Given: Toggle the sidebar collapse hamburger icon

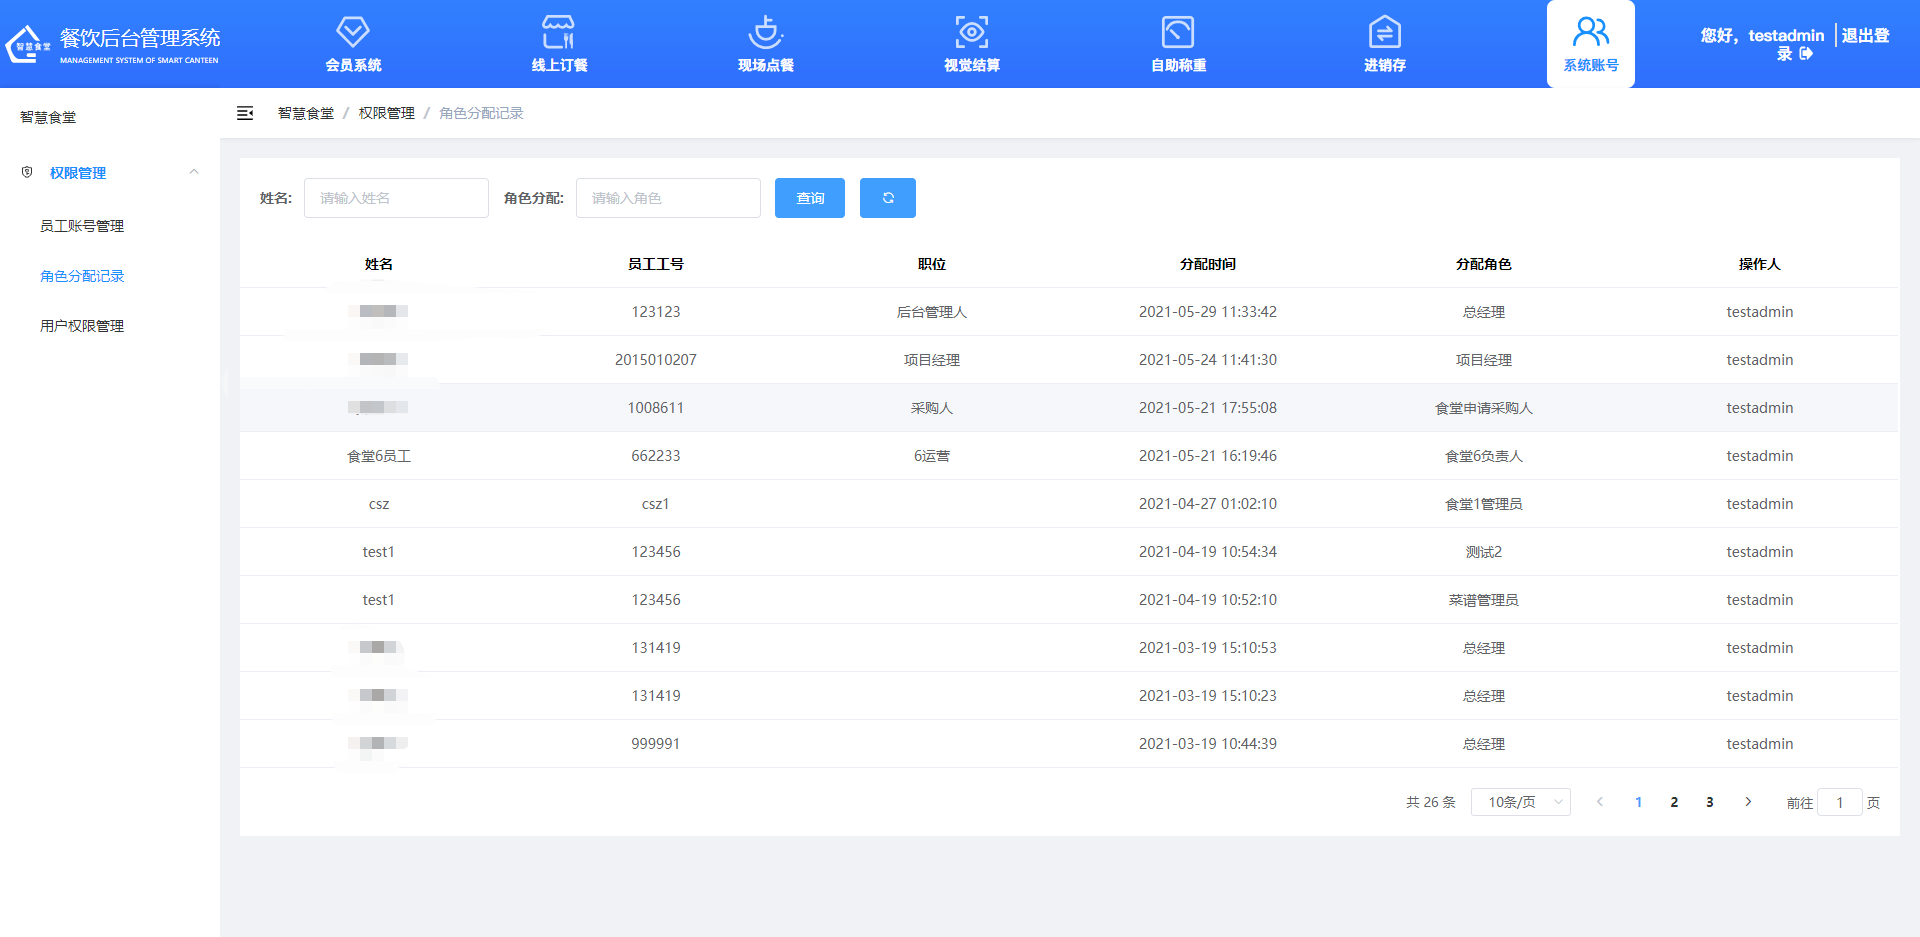Looking at the screenshot, I should click(x=245, y=114).
